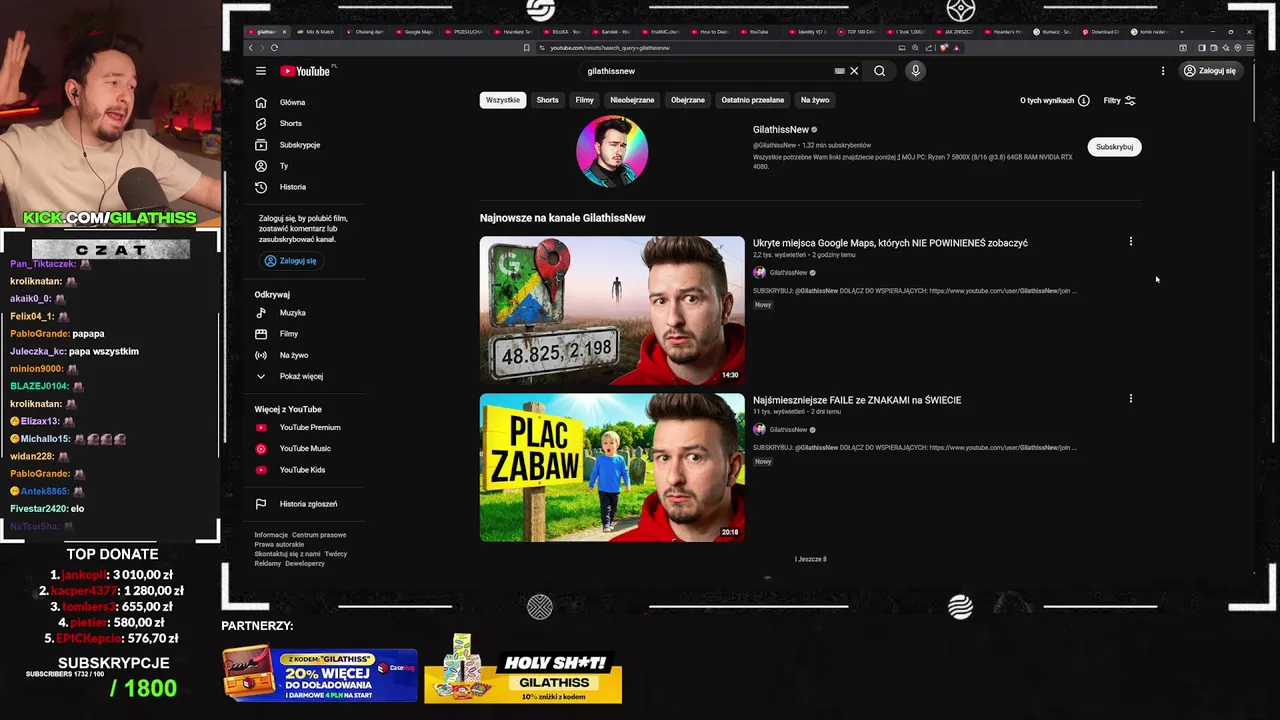The width and height of the screenshot is (1280, 720).
Task: Open options menu for Google Maps video
Action: (1131, 241)
